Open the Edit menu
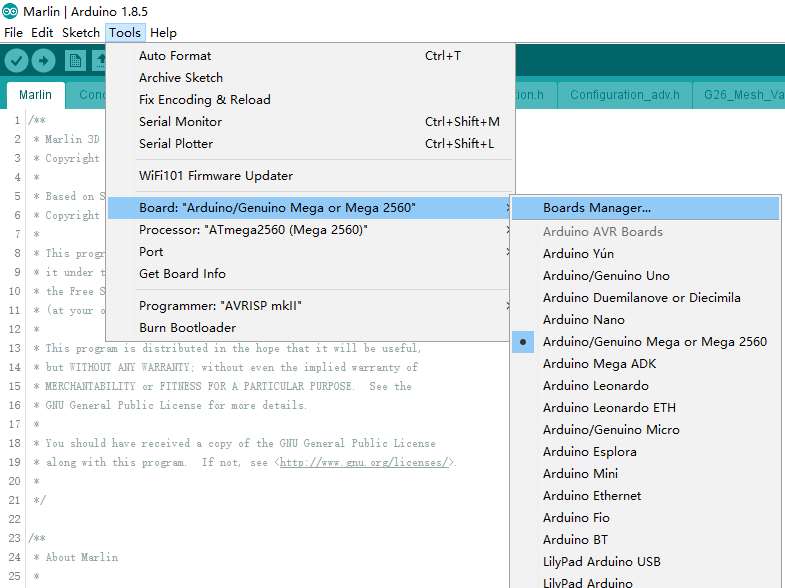 coord(42,33)
